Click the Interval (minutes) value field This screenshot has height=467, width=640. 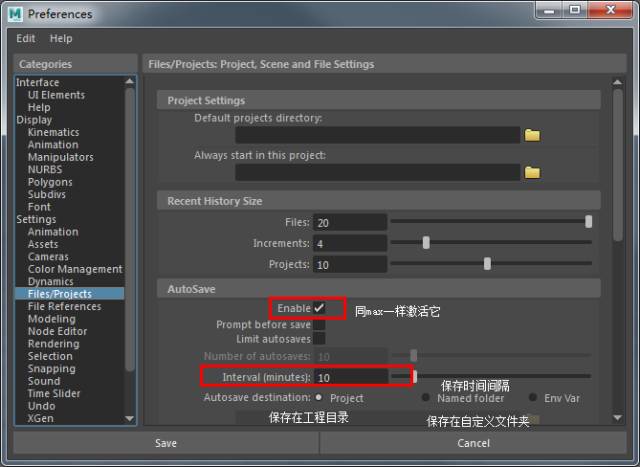[x=351, y=377]
